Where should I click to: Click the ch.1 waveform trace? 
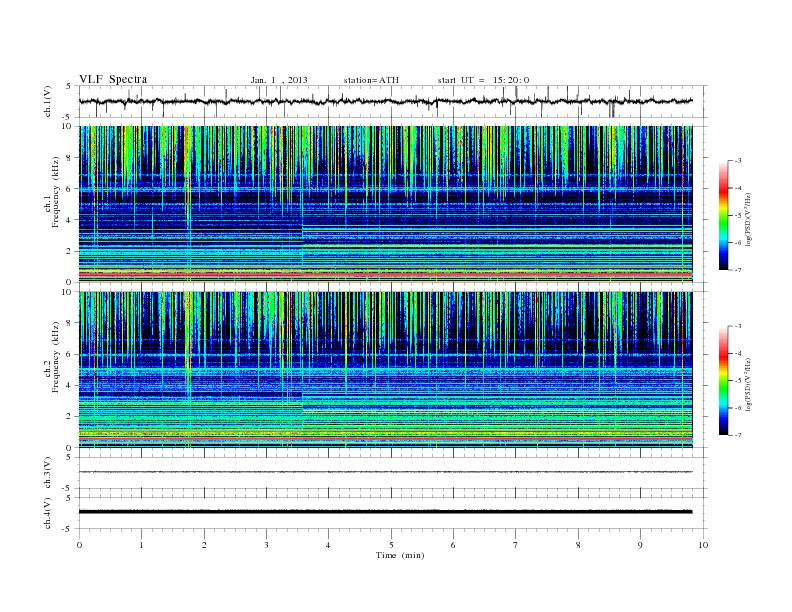(385, 101)
